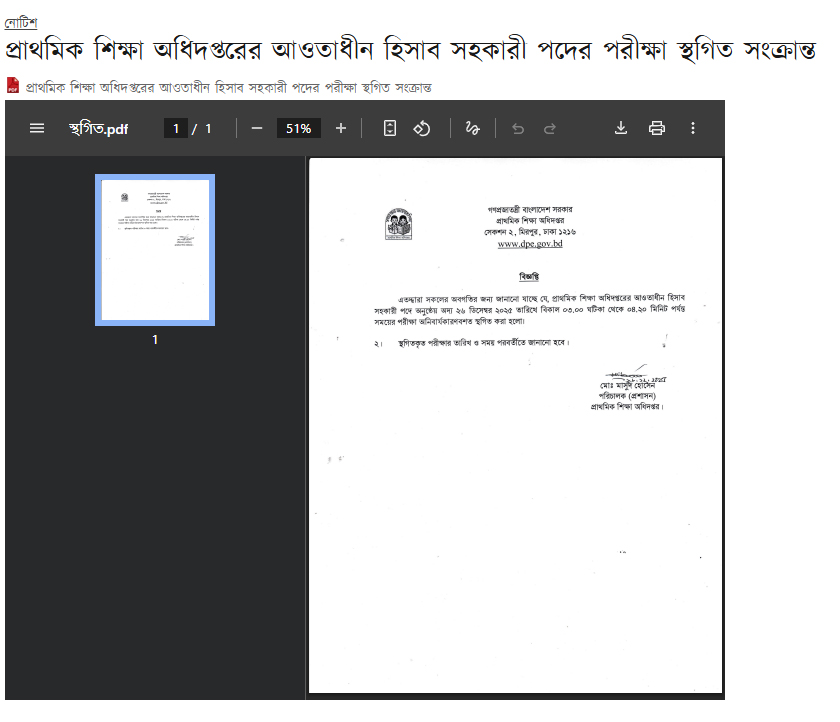
Task: Open the three-dot more actions menu
Action: point(693,128)
